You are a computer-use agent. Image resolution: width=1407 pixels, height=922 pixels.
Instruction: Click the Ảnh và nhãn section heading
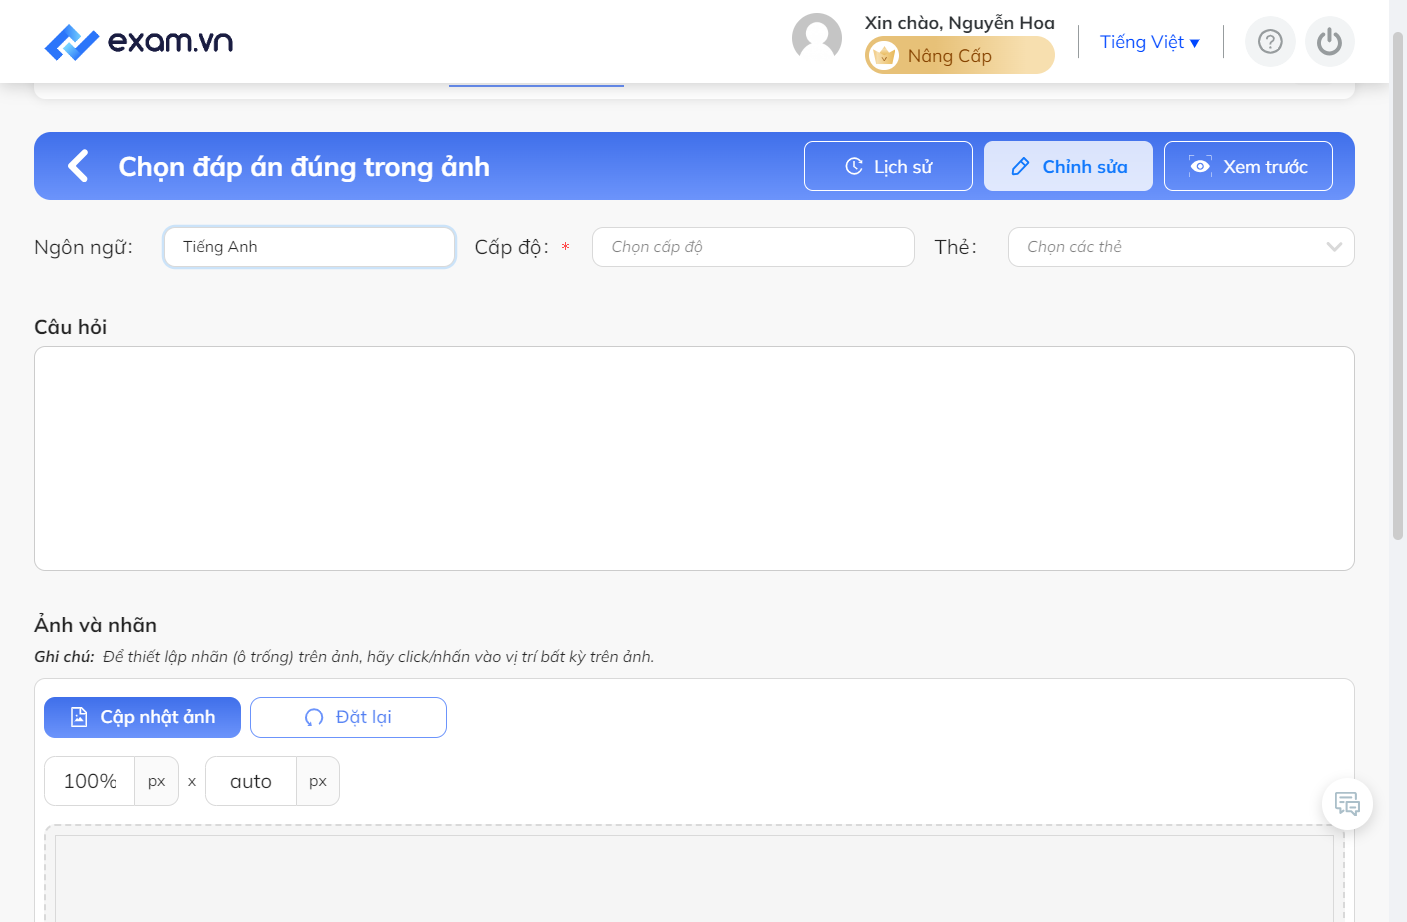96,625
